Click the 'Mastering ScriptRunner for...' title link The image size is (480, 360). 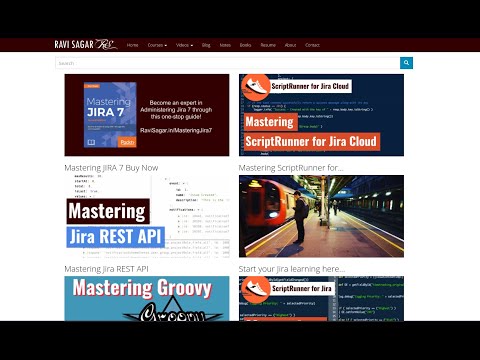click(x=291, y=168)
